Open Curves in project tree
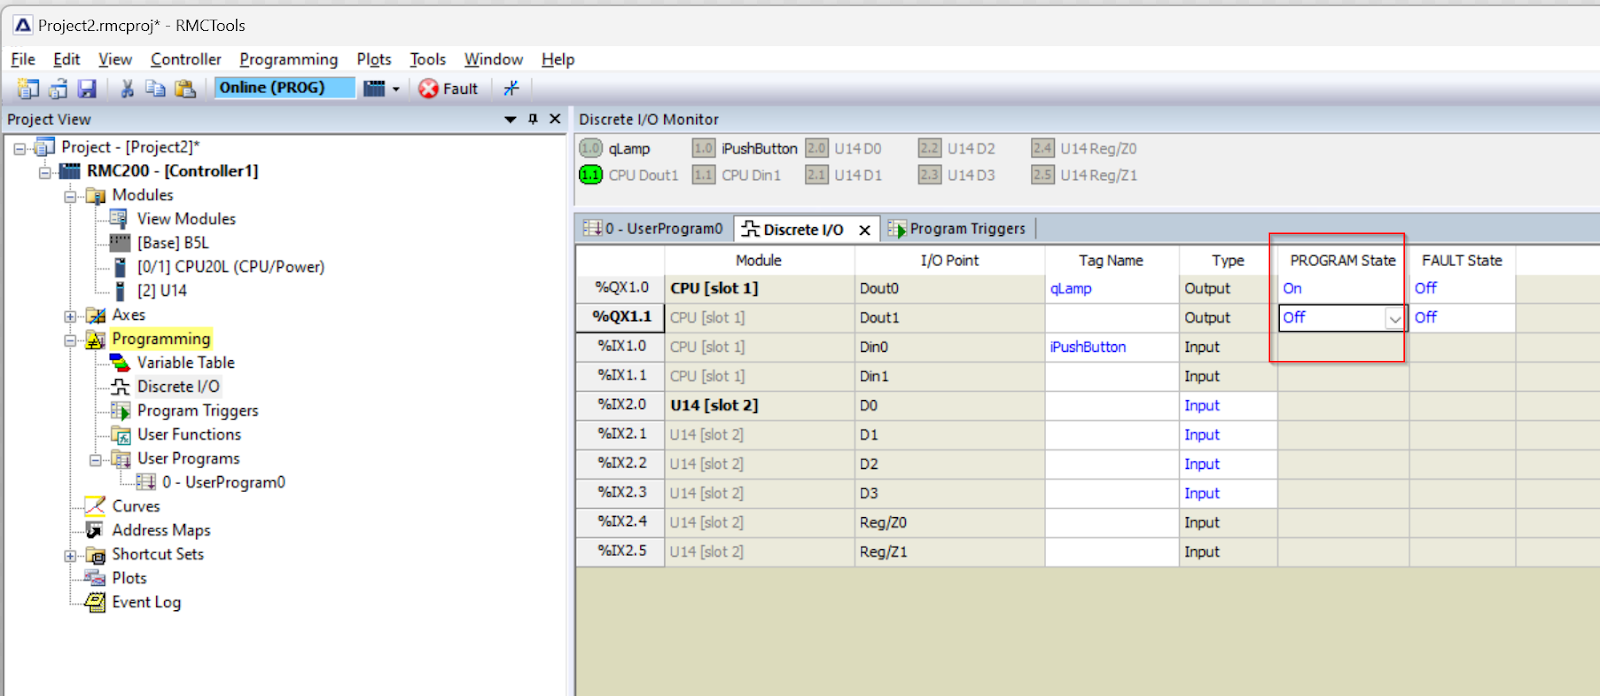 click(136, 506)
